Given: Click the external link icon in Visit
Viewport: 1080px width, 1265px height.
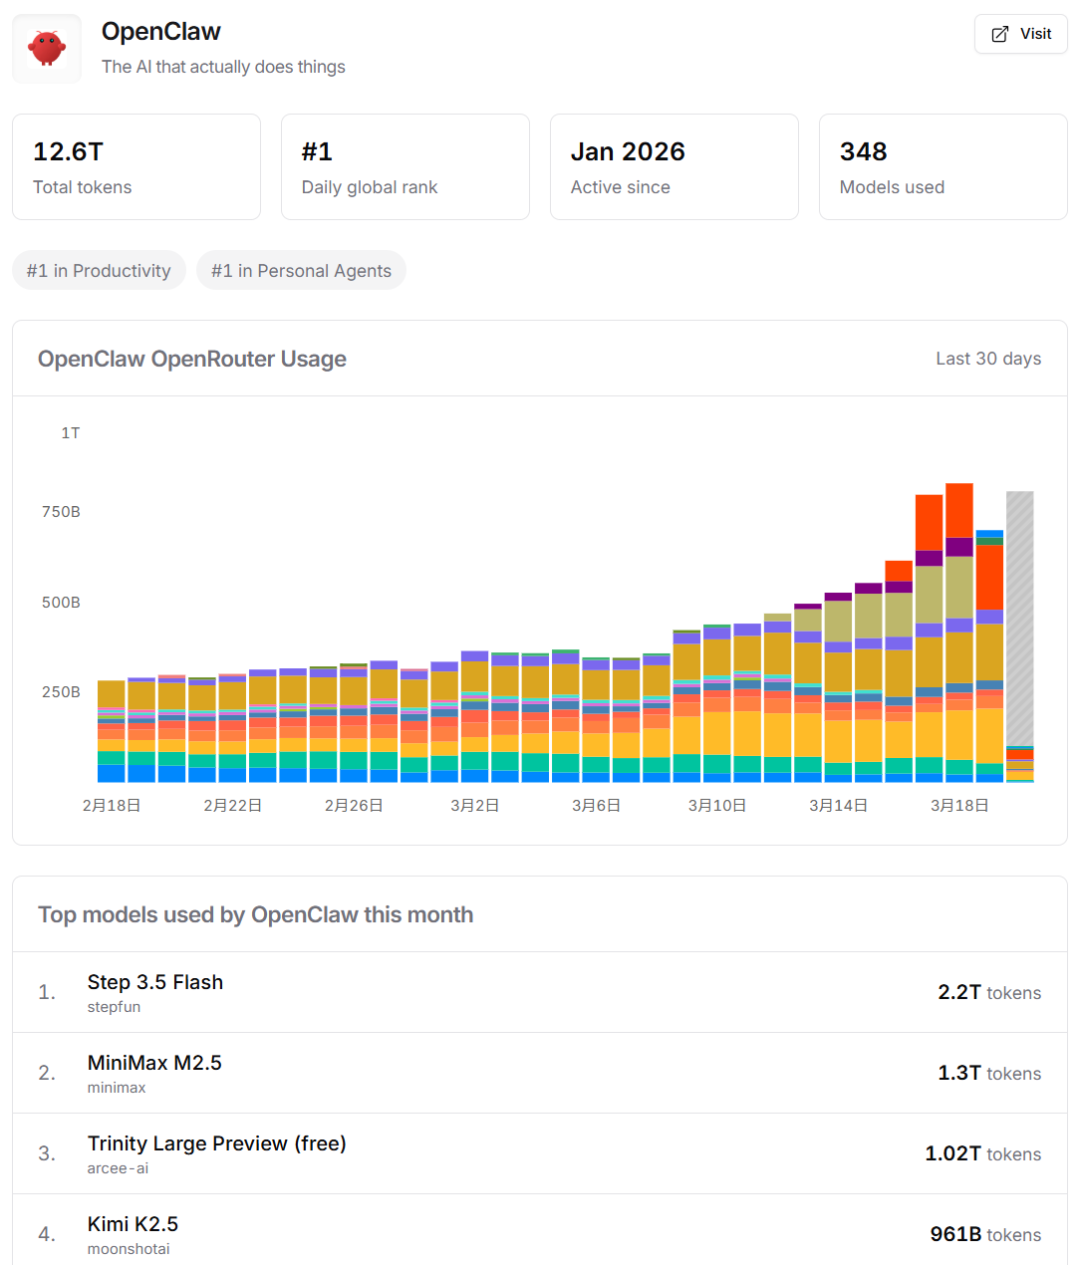Looking at the screenshot, I should (x=999, y=34).
